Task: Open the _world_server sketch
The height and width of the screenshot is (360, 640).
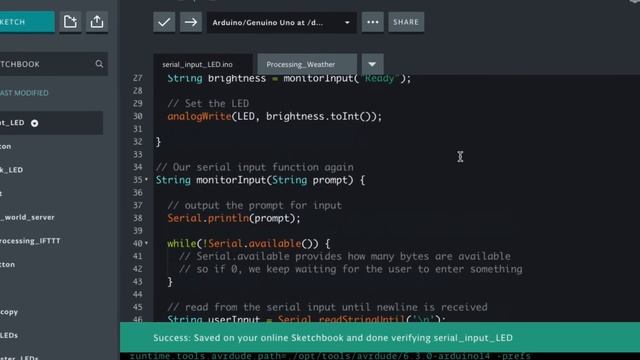Action: [x=27, y=217]
